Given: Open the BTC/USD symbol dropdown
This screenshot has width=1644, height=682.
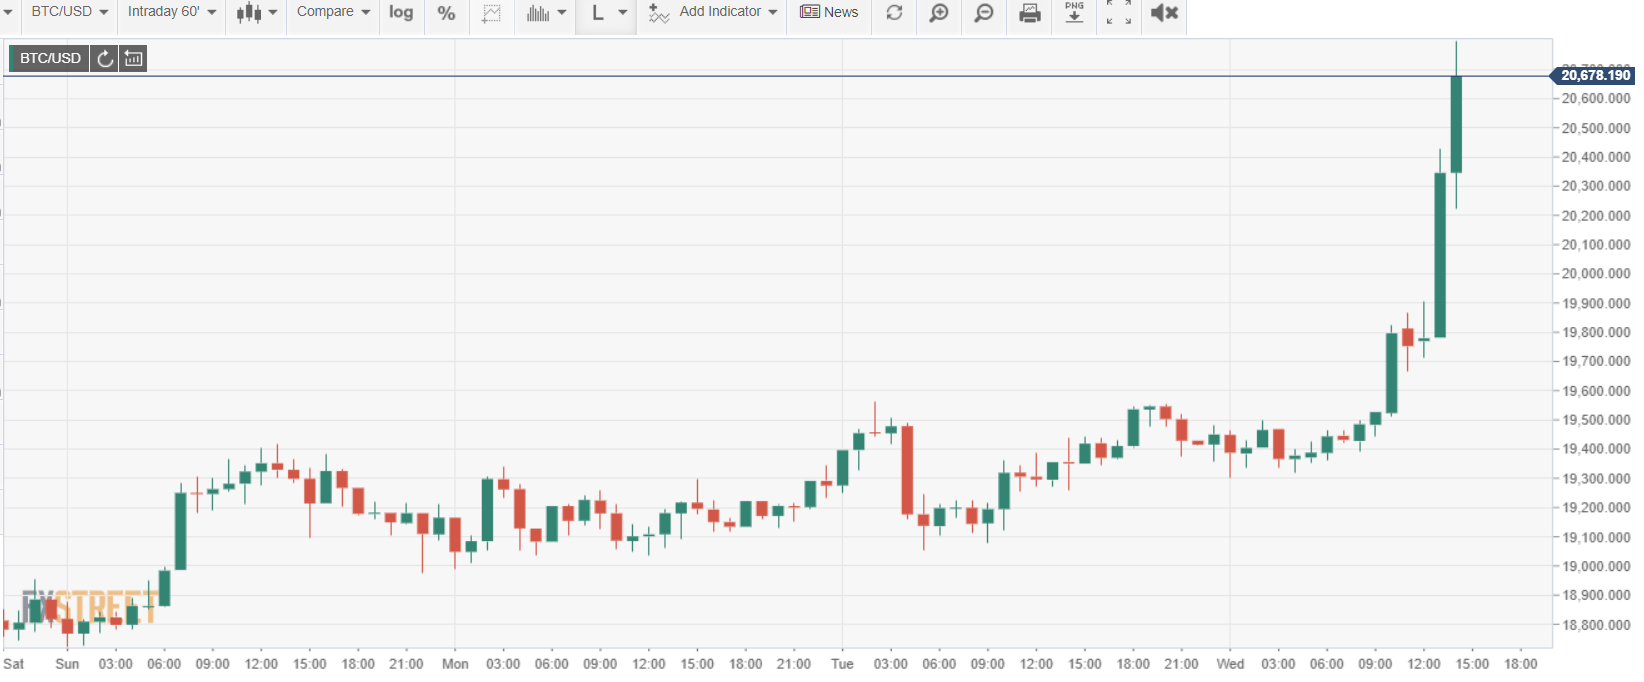Looking at the screenshot, I should pos(68,12).
